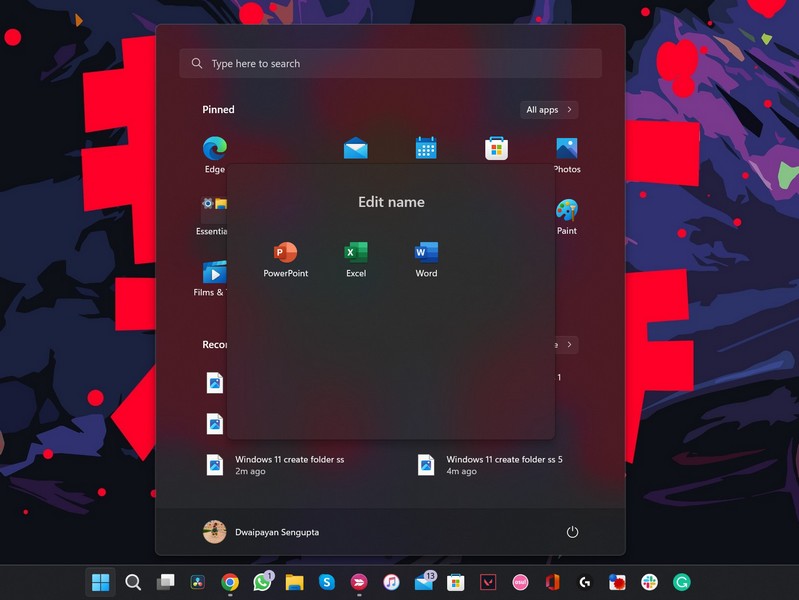This screenshot has height=600, width=799.
Task: Open Google Chrome from the taskbar
Action: [x=230, y=582]
